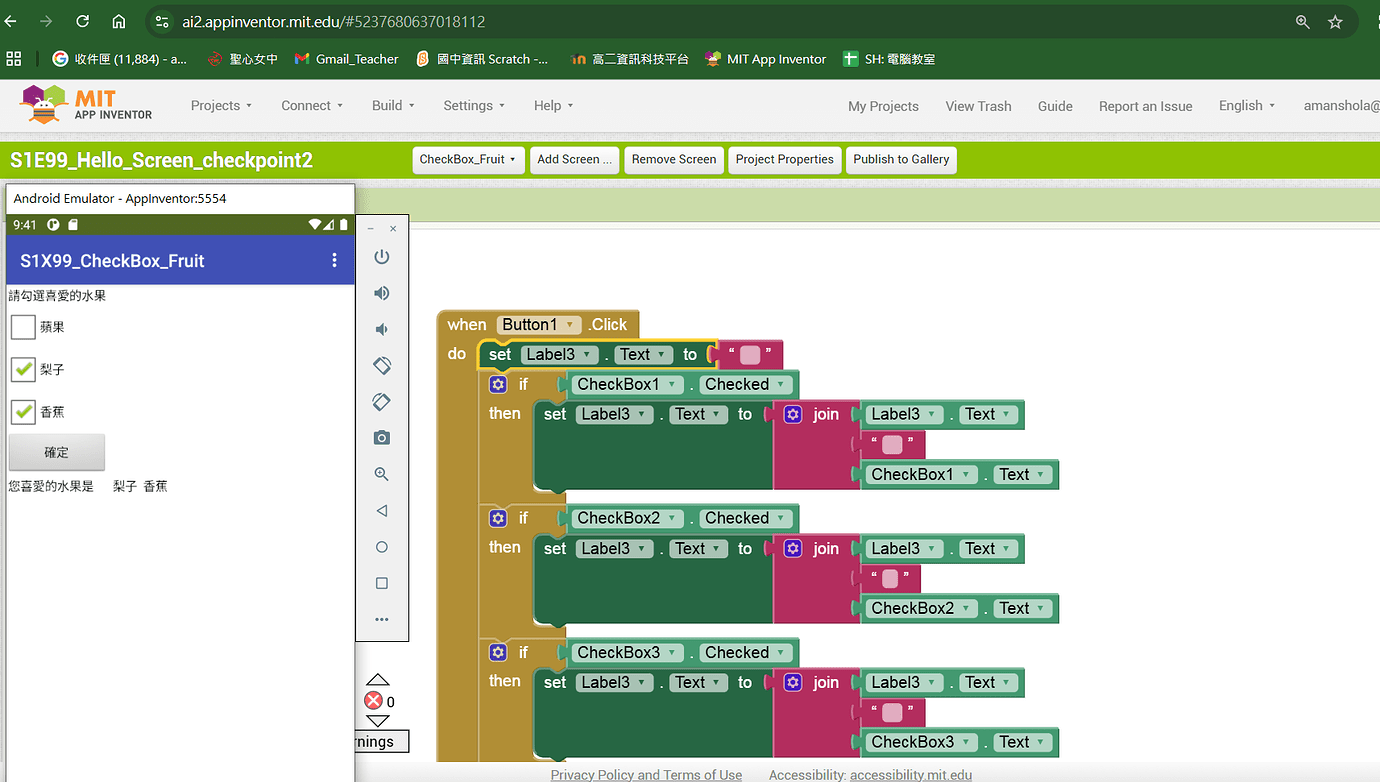
Task: Take a screenshot with the emulator camera icon
Action: 381,437
